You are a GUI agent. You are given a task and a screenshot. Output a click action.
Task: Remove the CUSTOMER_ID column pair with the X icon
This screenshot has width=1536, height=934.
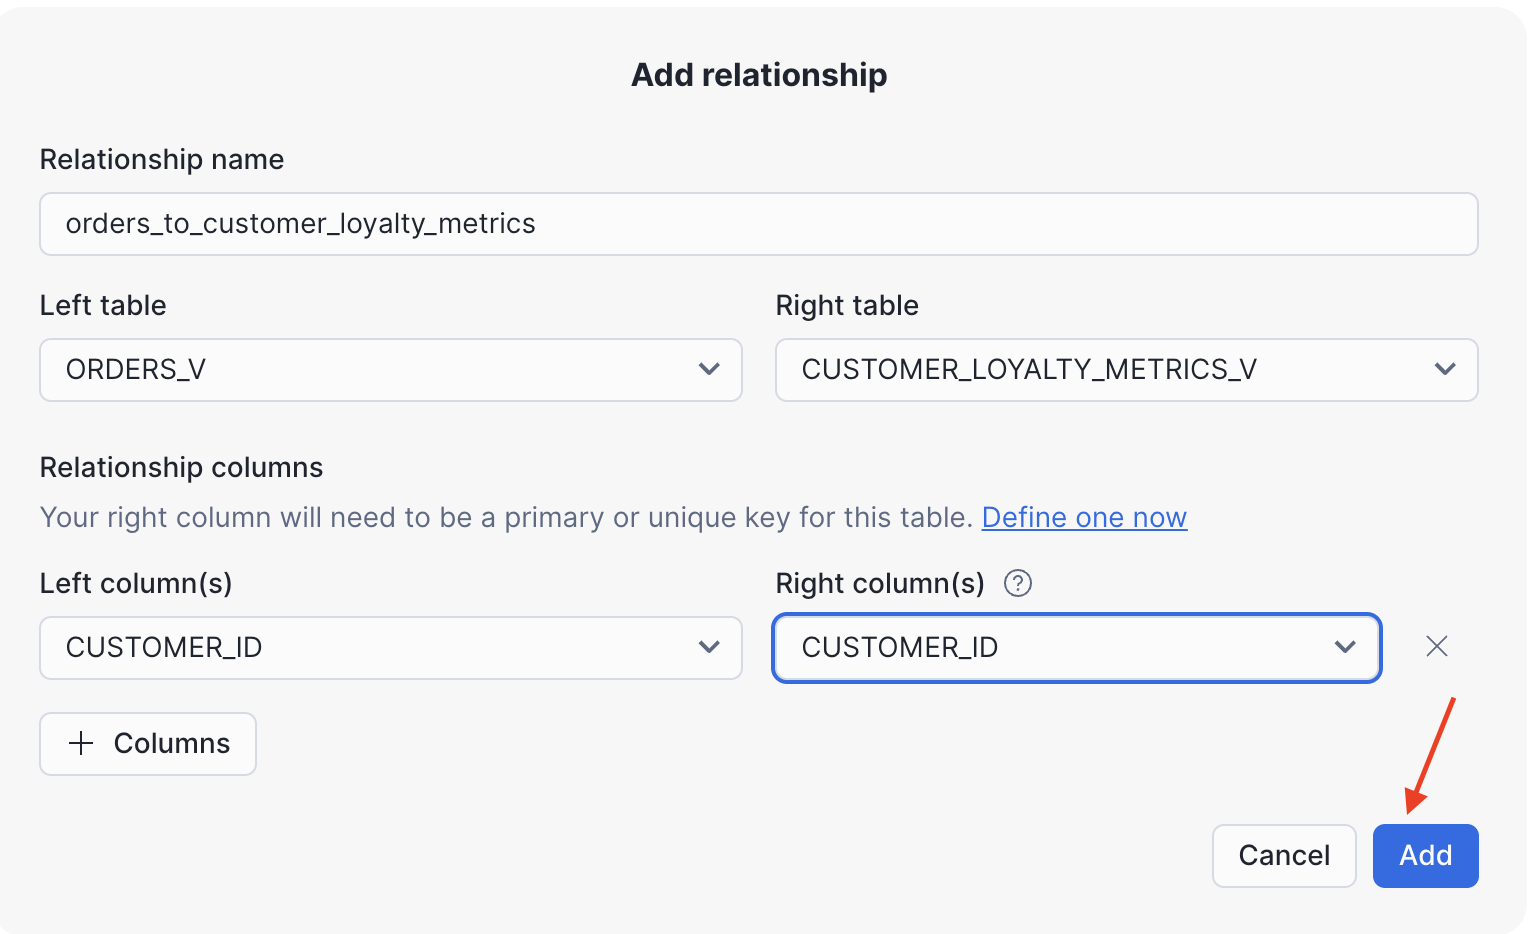[1437, 647]
